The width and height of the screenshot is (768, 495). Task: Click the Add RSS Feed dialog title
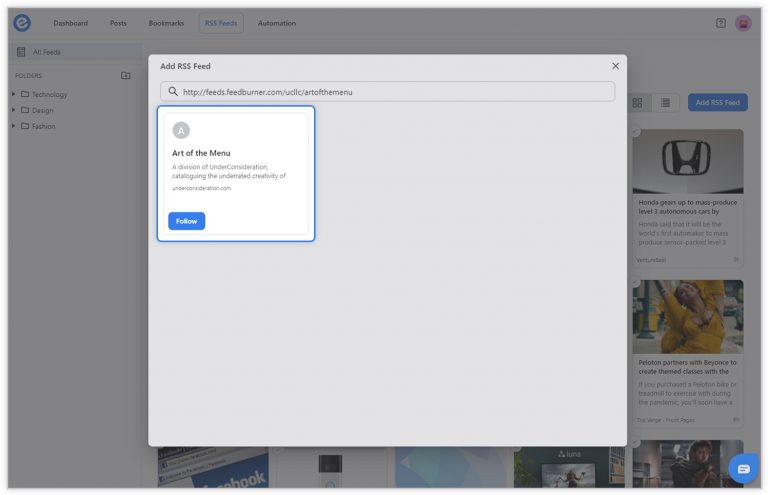[x=185, y=66]
